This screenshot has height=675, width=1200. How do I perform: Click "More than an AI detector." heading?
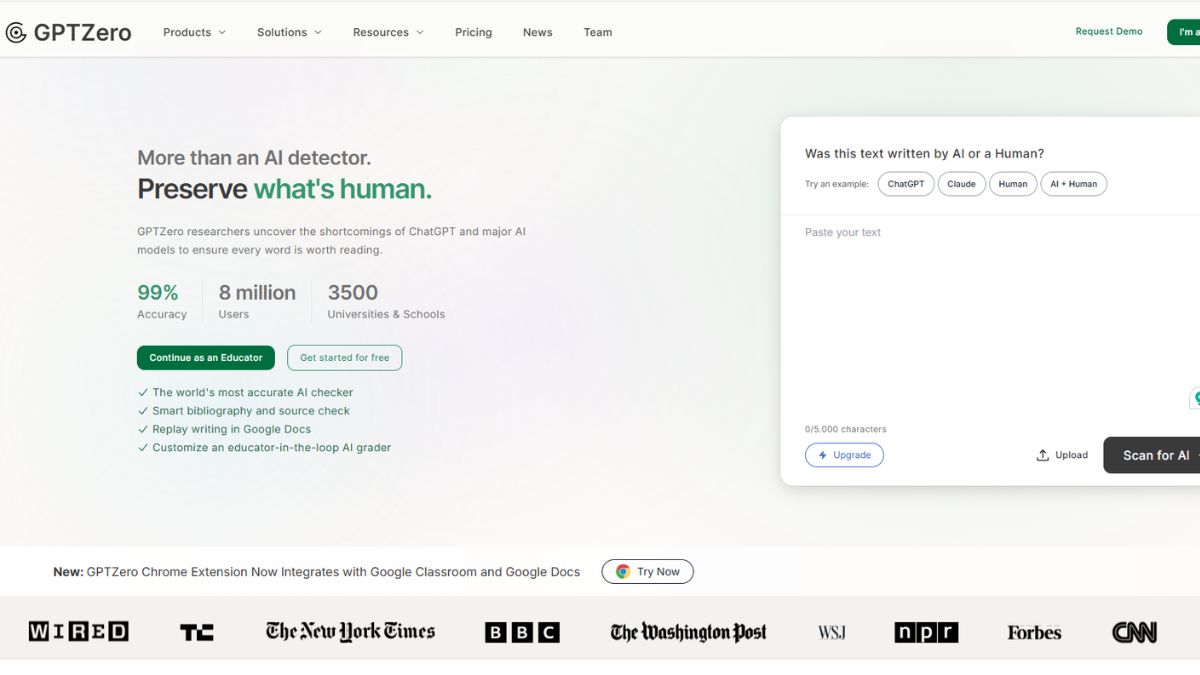click(x=254, y=158)
